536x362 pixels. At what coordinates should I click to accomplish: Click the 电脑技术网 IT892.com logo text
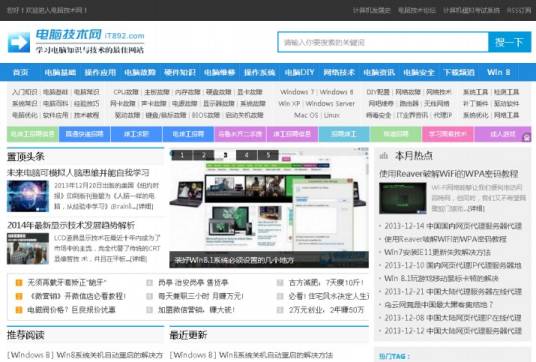(x=90, y=35)
